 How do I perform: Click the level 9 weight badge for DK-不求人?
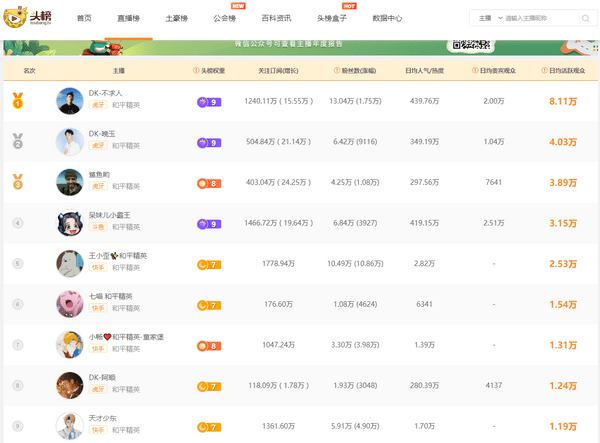click(x=209, y=102)
